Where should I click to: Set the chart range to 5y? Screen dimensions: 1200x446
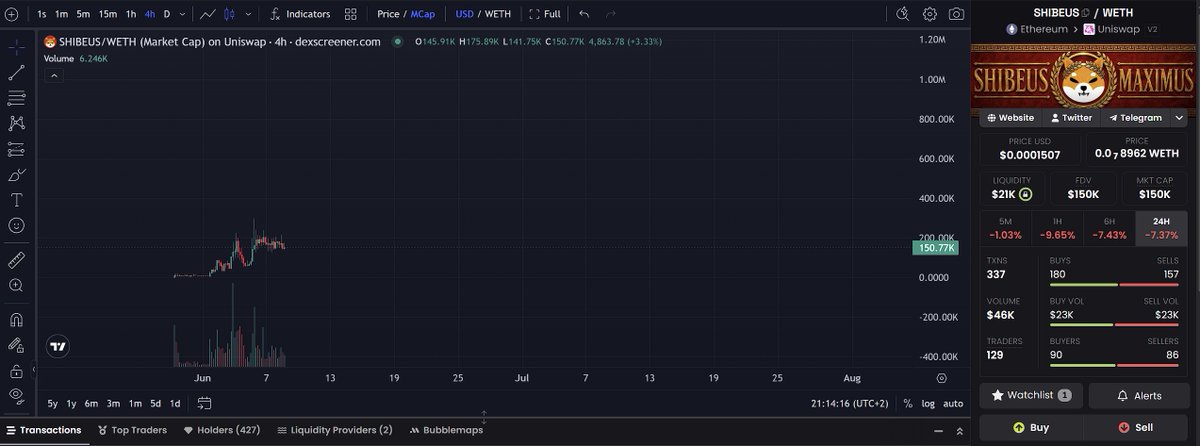tap(52, 403)
